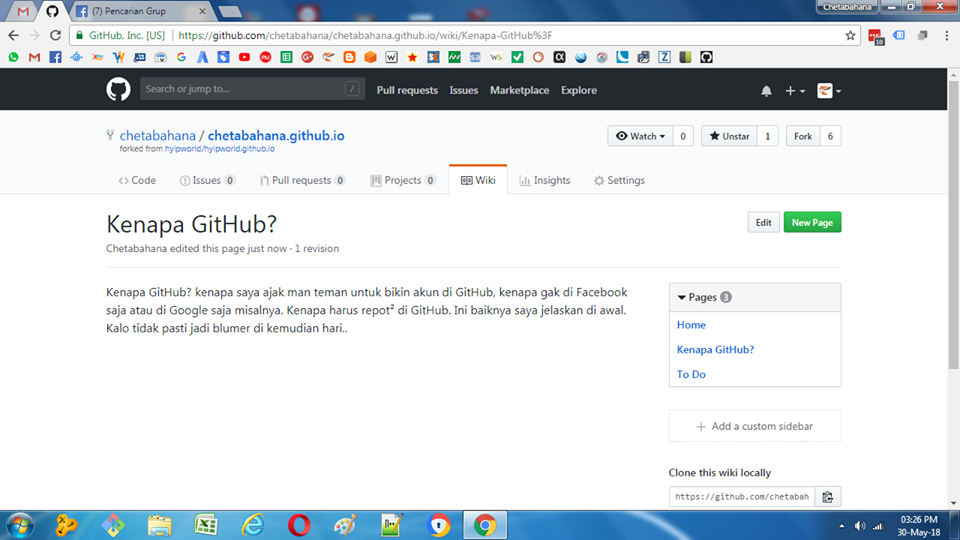The width and height of the screenshot is (960, 540).
Task: Click the Fork button
Action: tap(803, 136)
